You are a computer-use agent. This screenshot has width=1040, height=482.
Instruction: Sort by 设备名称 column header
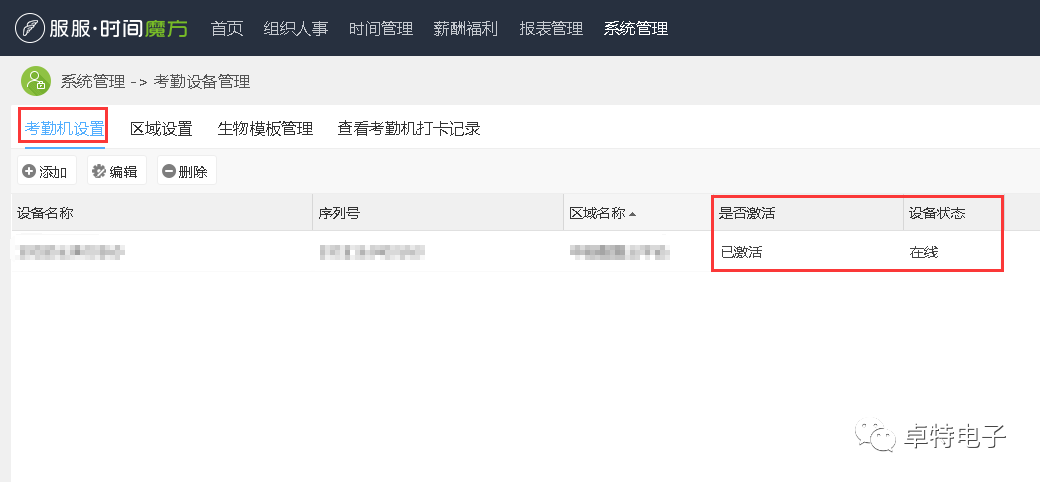(46, 213)
